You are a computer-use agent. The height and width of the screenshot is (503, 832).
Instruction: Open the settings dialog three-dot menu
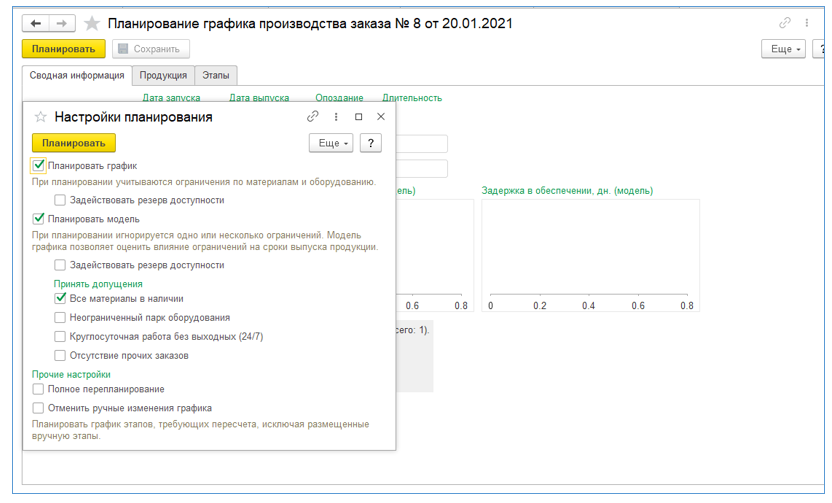pos(336,117)
